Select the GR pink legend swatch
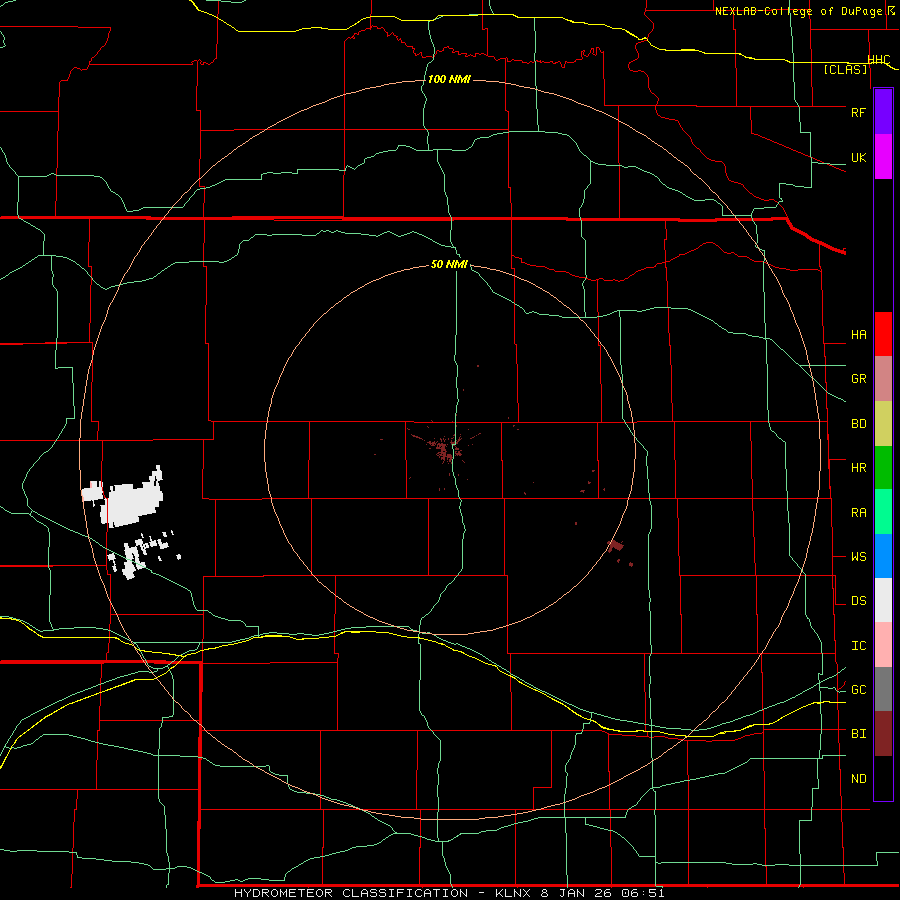Viewport: 900px width, 900px height. tap(883, 379)
